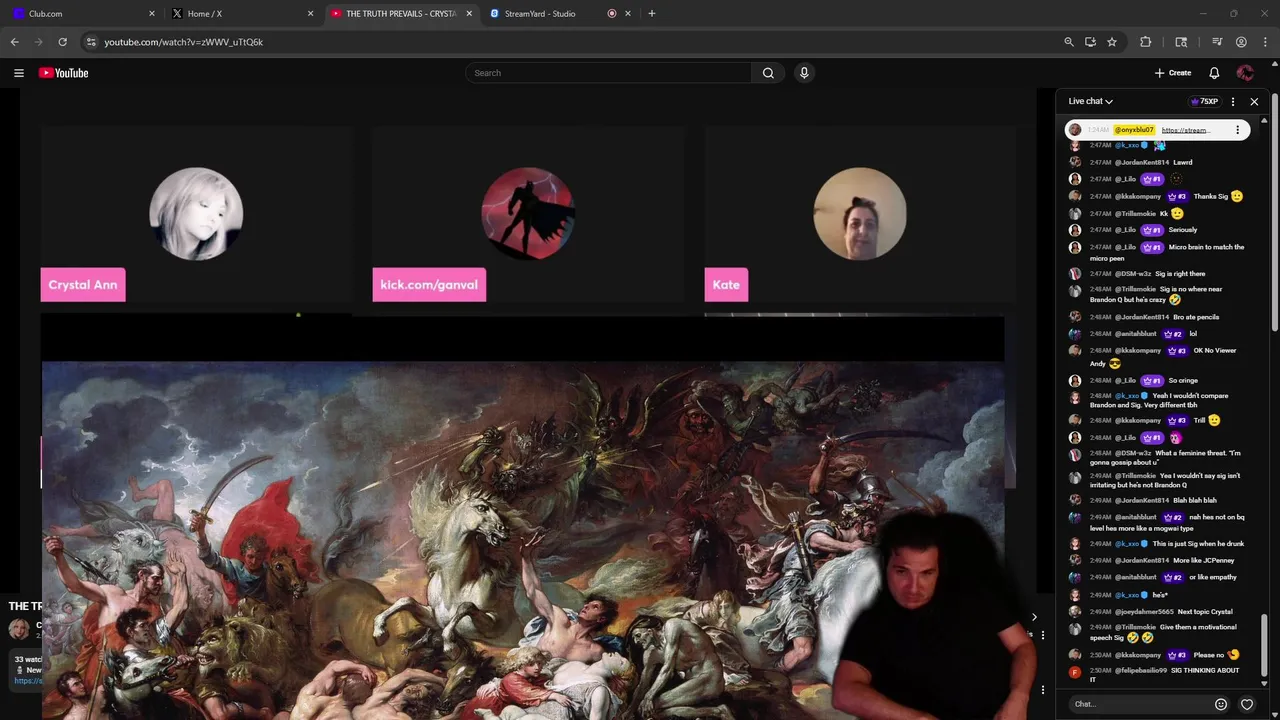Open options on pinned @onyxblu07 message

pyautogui.click(x=1237, y=130)
